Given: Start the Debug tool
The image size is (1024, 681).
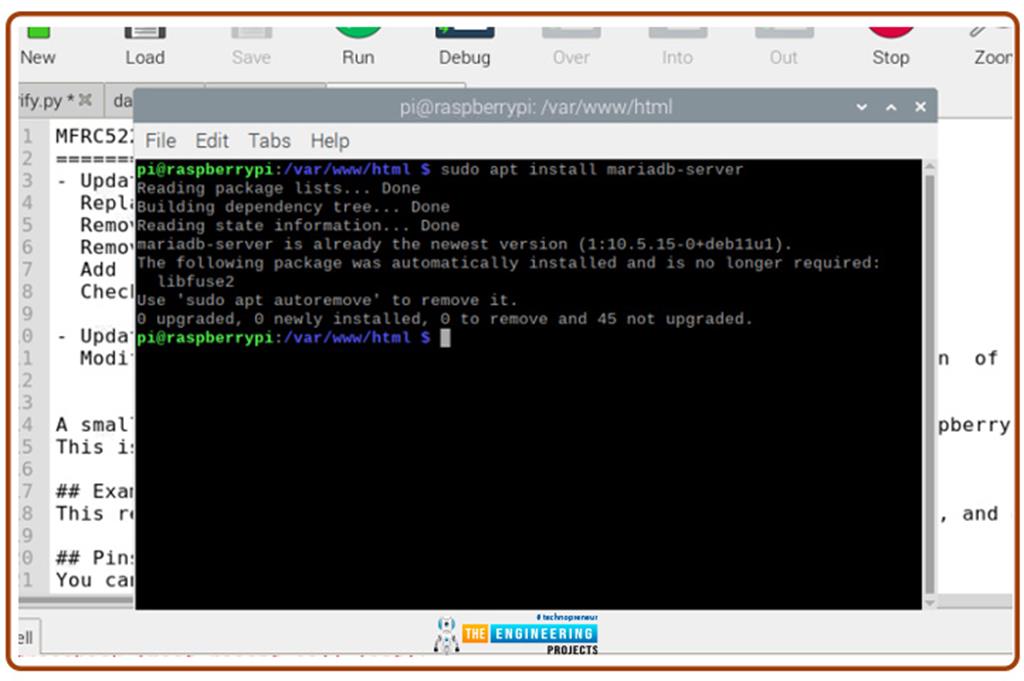Looking at the screenshot, I should tap(463, 34).
